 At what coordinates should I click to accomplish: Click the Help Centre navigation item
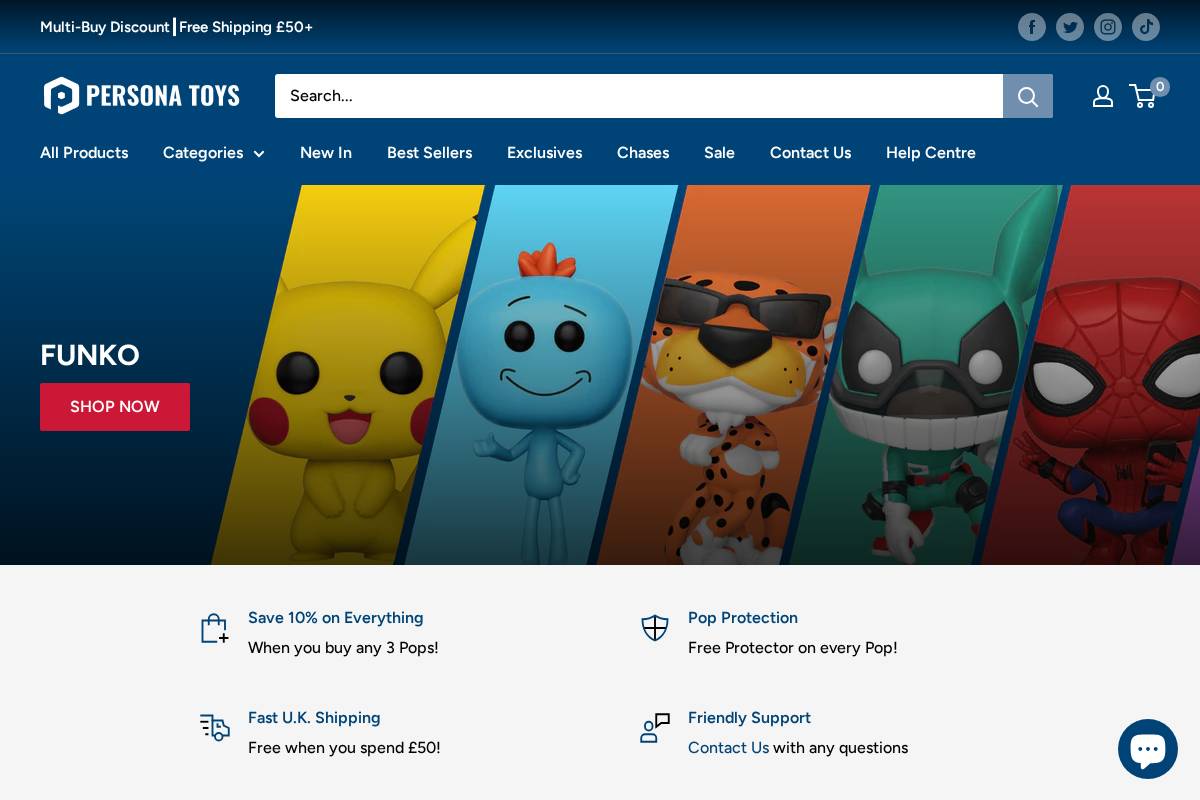click(x=931, y=153)
